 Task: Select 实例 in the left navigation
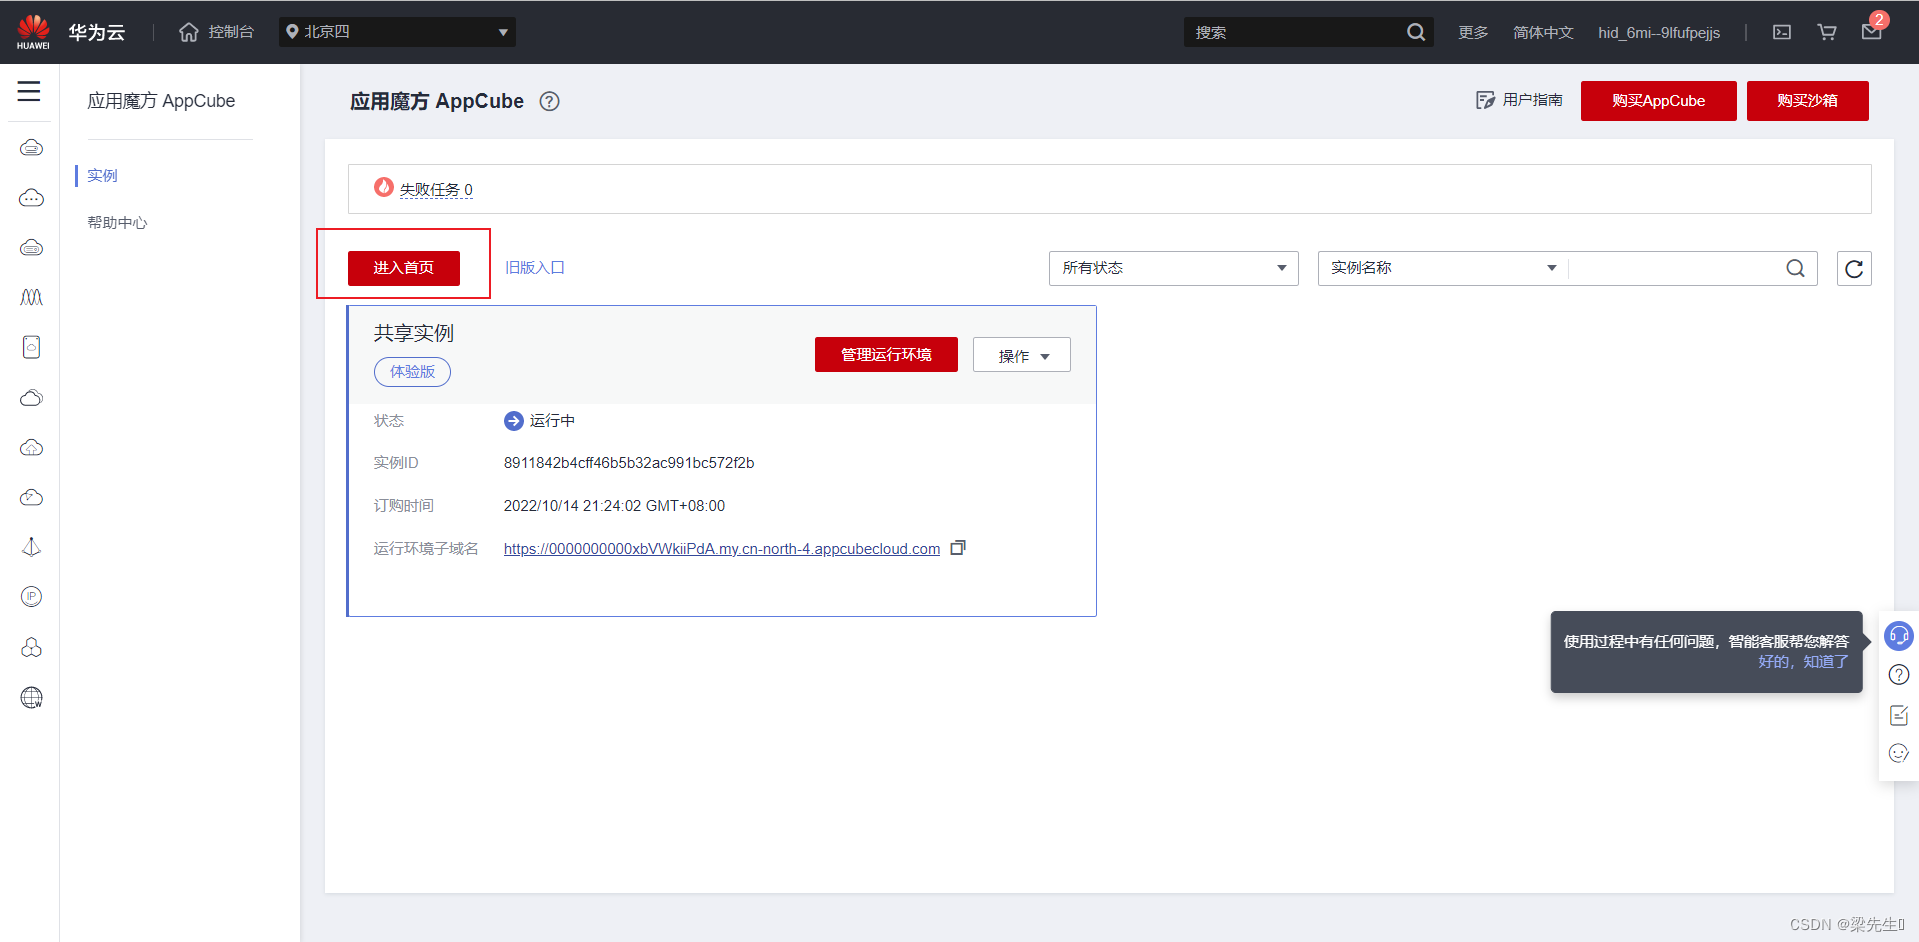coord(102,175)
